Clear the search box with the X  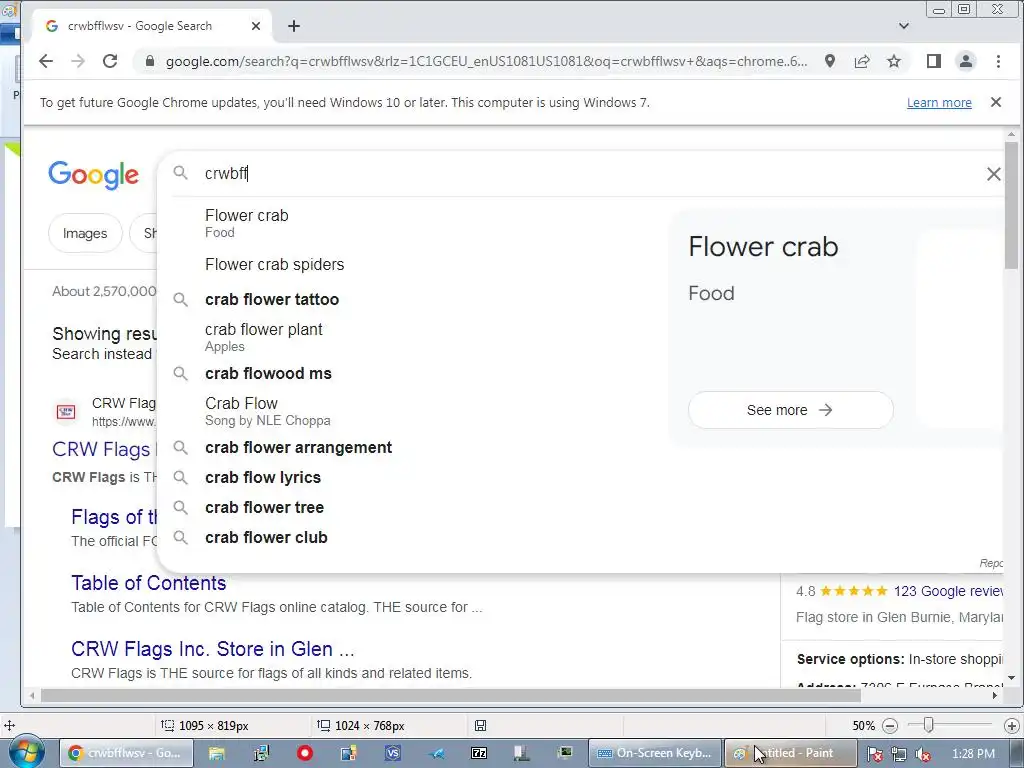[993, 174]
